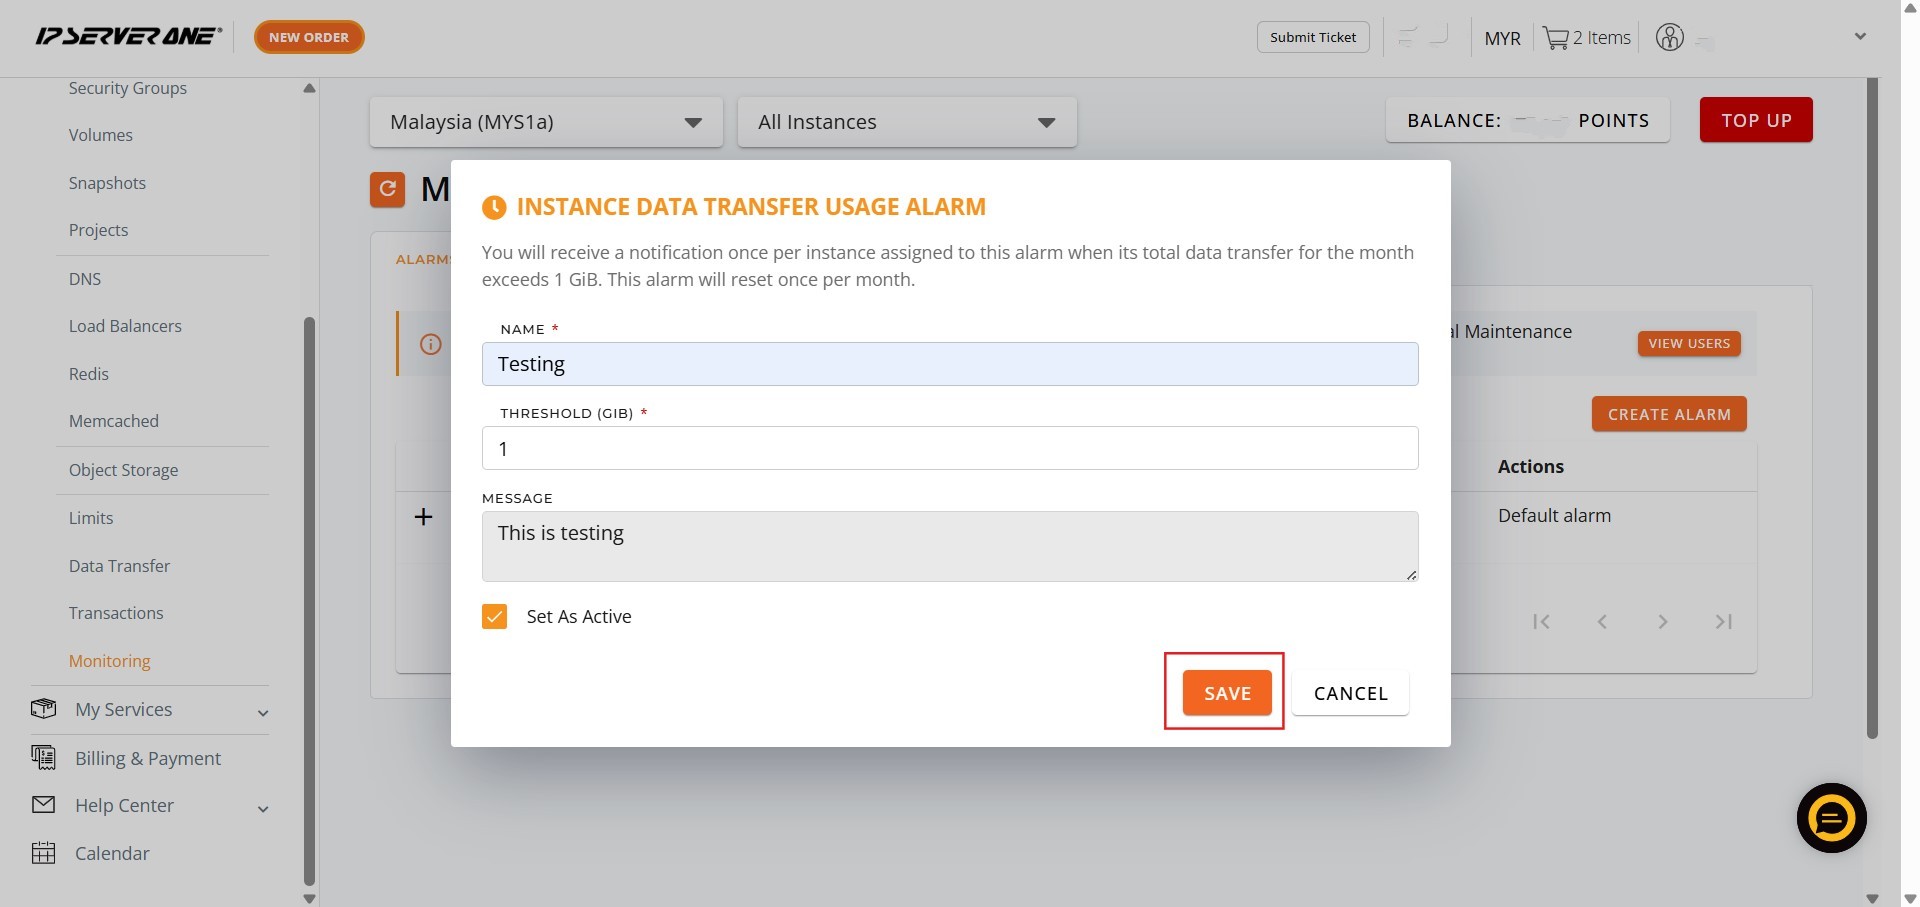Open the shopping cart icon

coord(1555,38)
